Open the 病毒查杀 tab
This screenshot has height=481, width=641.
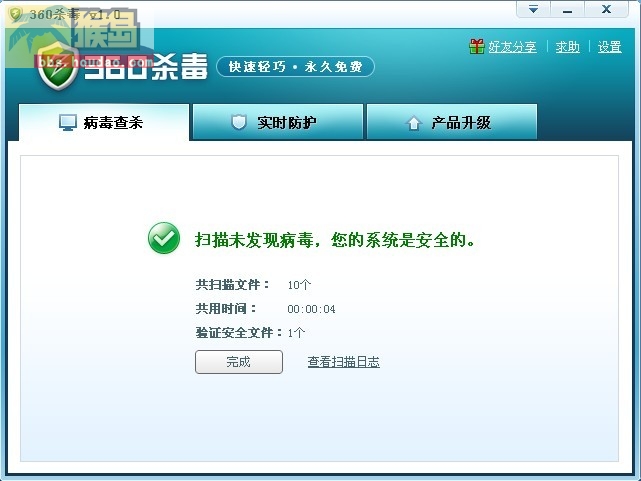(x=104, y=122)
